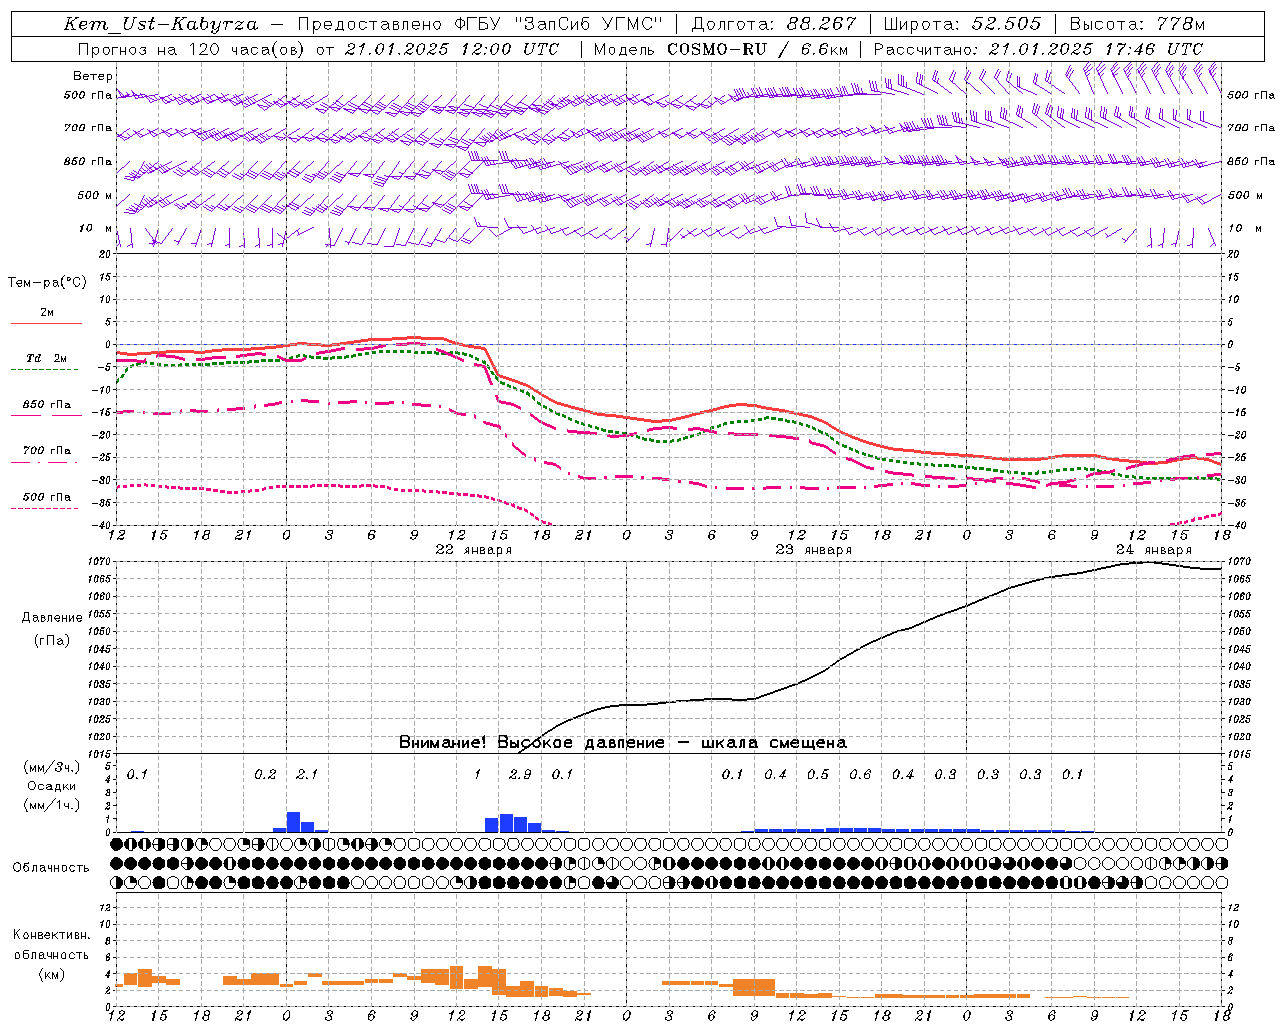
Task: Click the 1070 value on the left pressure axis
Action: coord(100,562)
